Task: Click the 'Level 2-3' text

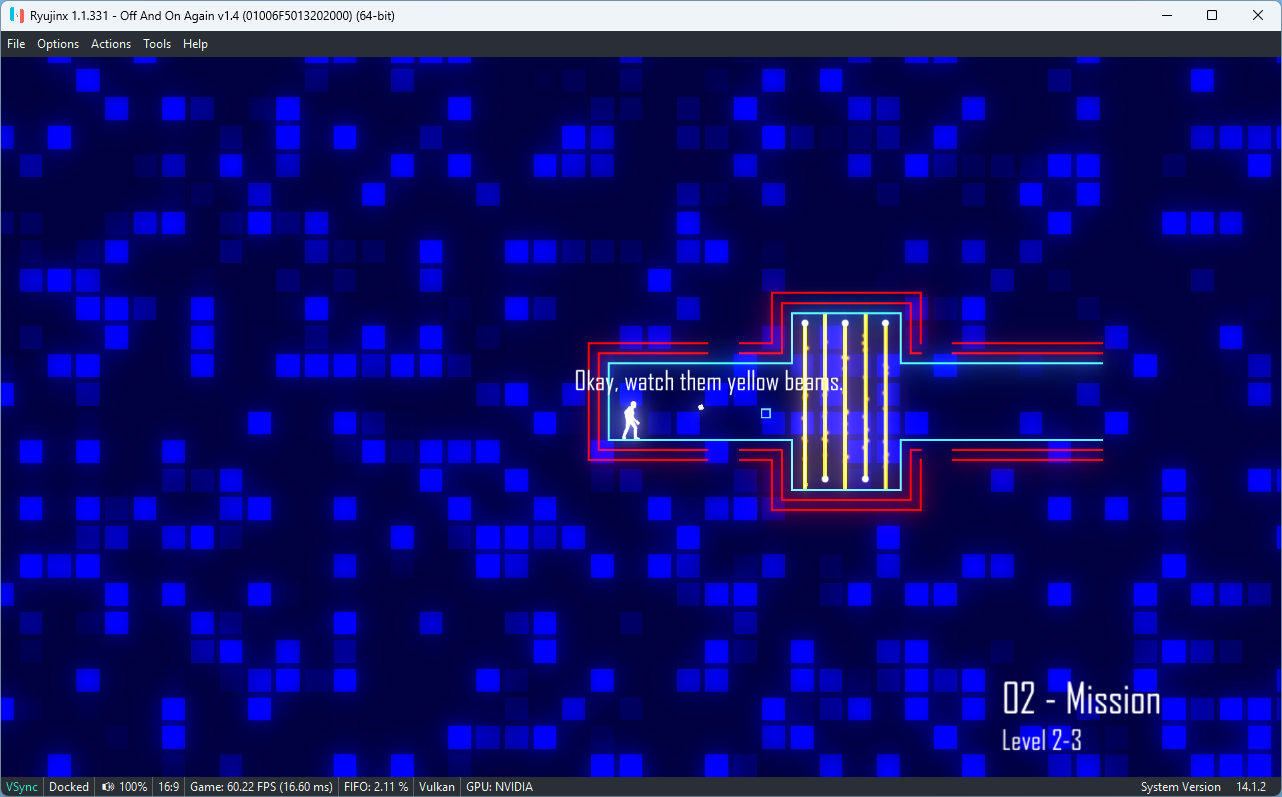Action: pyautogui.click(x=1041, y=740)
